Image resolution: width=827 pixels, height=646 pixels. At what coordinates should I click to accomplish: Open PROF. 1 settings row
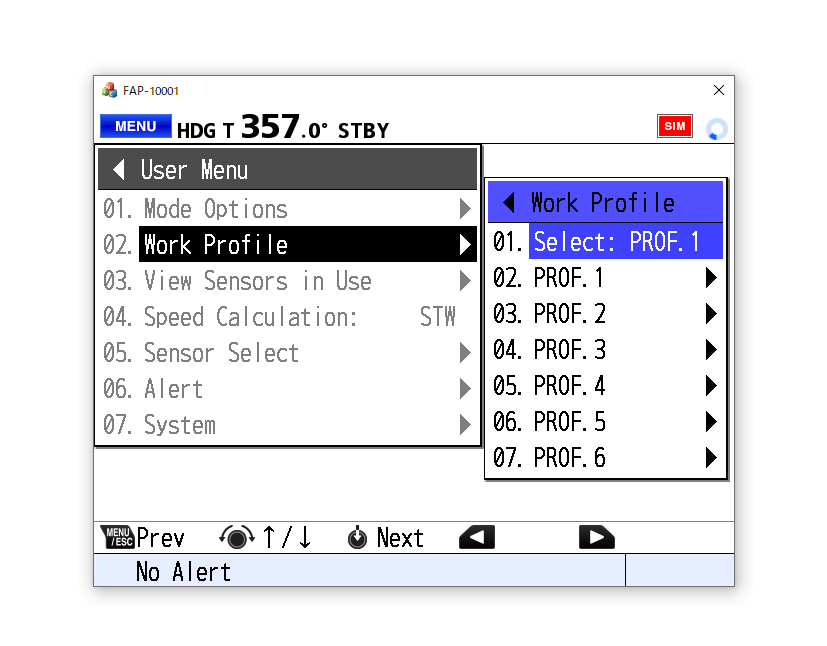point(605,277)
